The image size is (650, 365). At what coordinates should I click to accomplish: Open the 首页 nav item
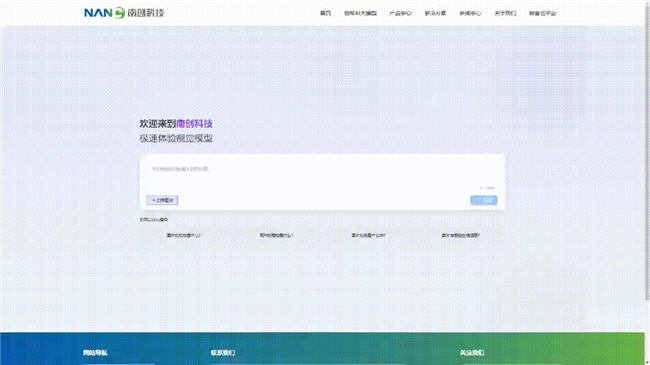[x=325, y=13]
